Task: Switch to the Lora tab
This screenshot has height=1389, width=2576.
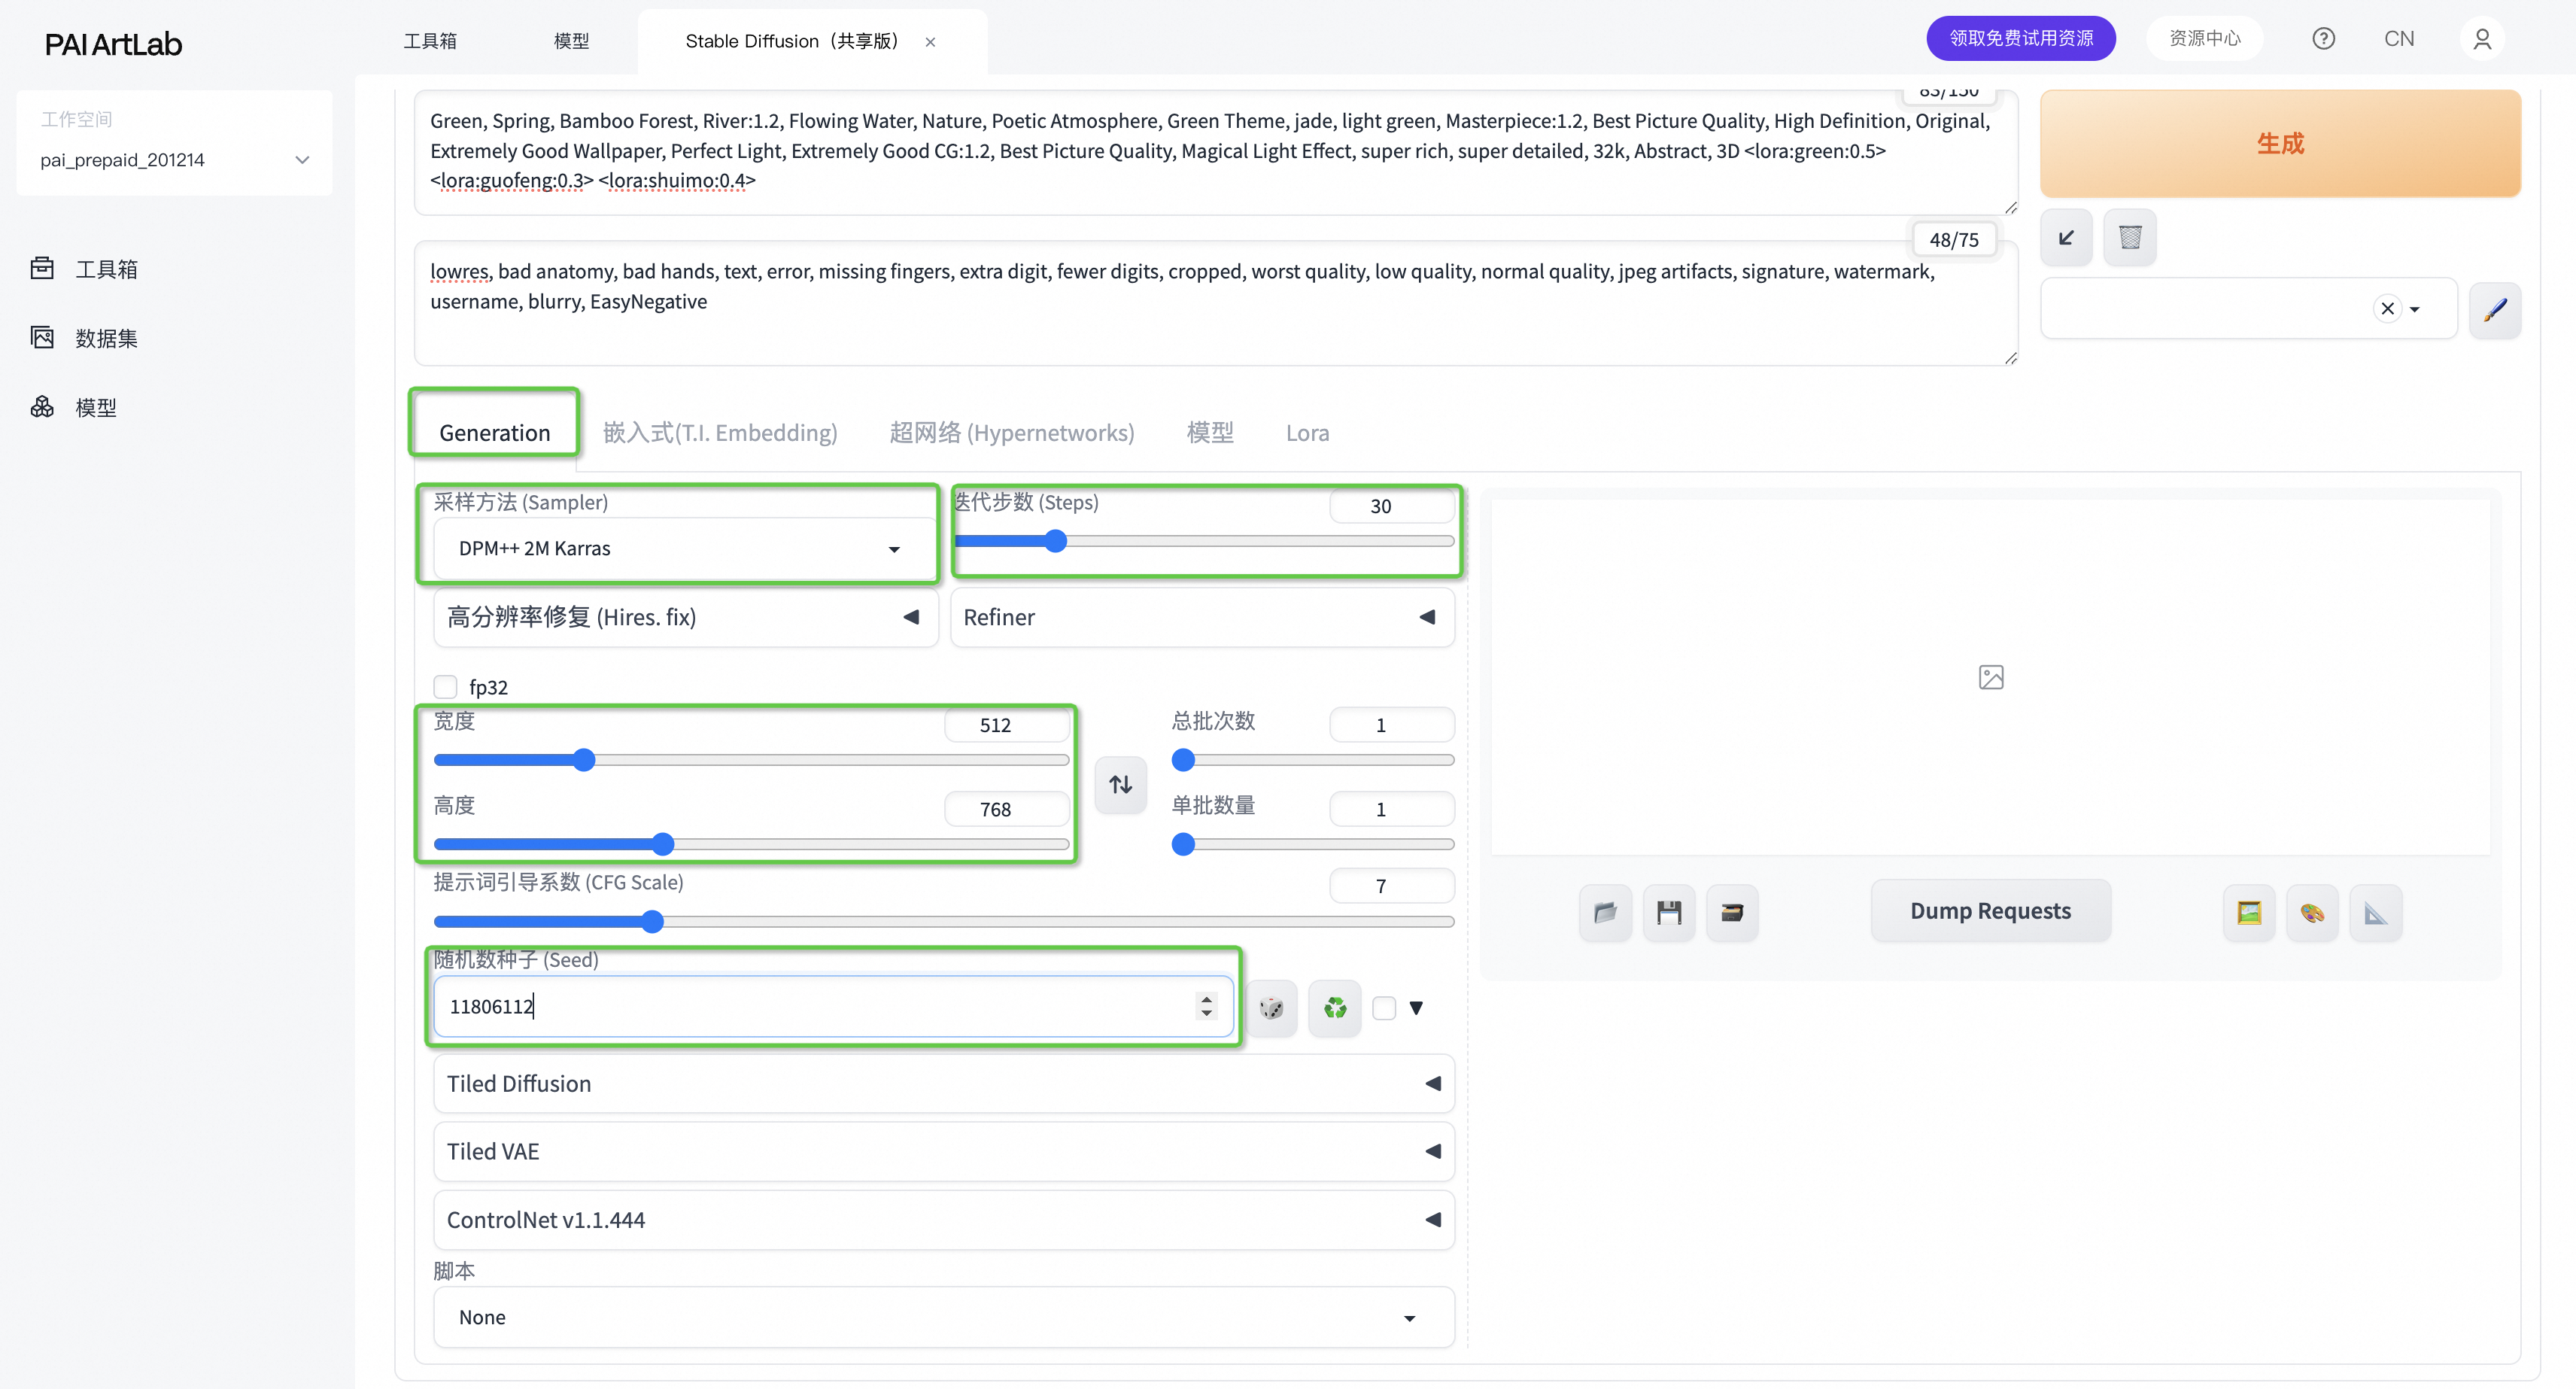Action: 1307,432
